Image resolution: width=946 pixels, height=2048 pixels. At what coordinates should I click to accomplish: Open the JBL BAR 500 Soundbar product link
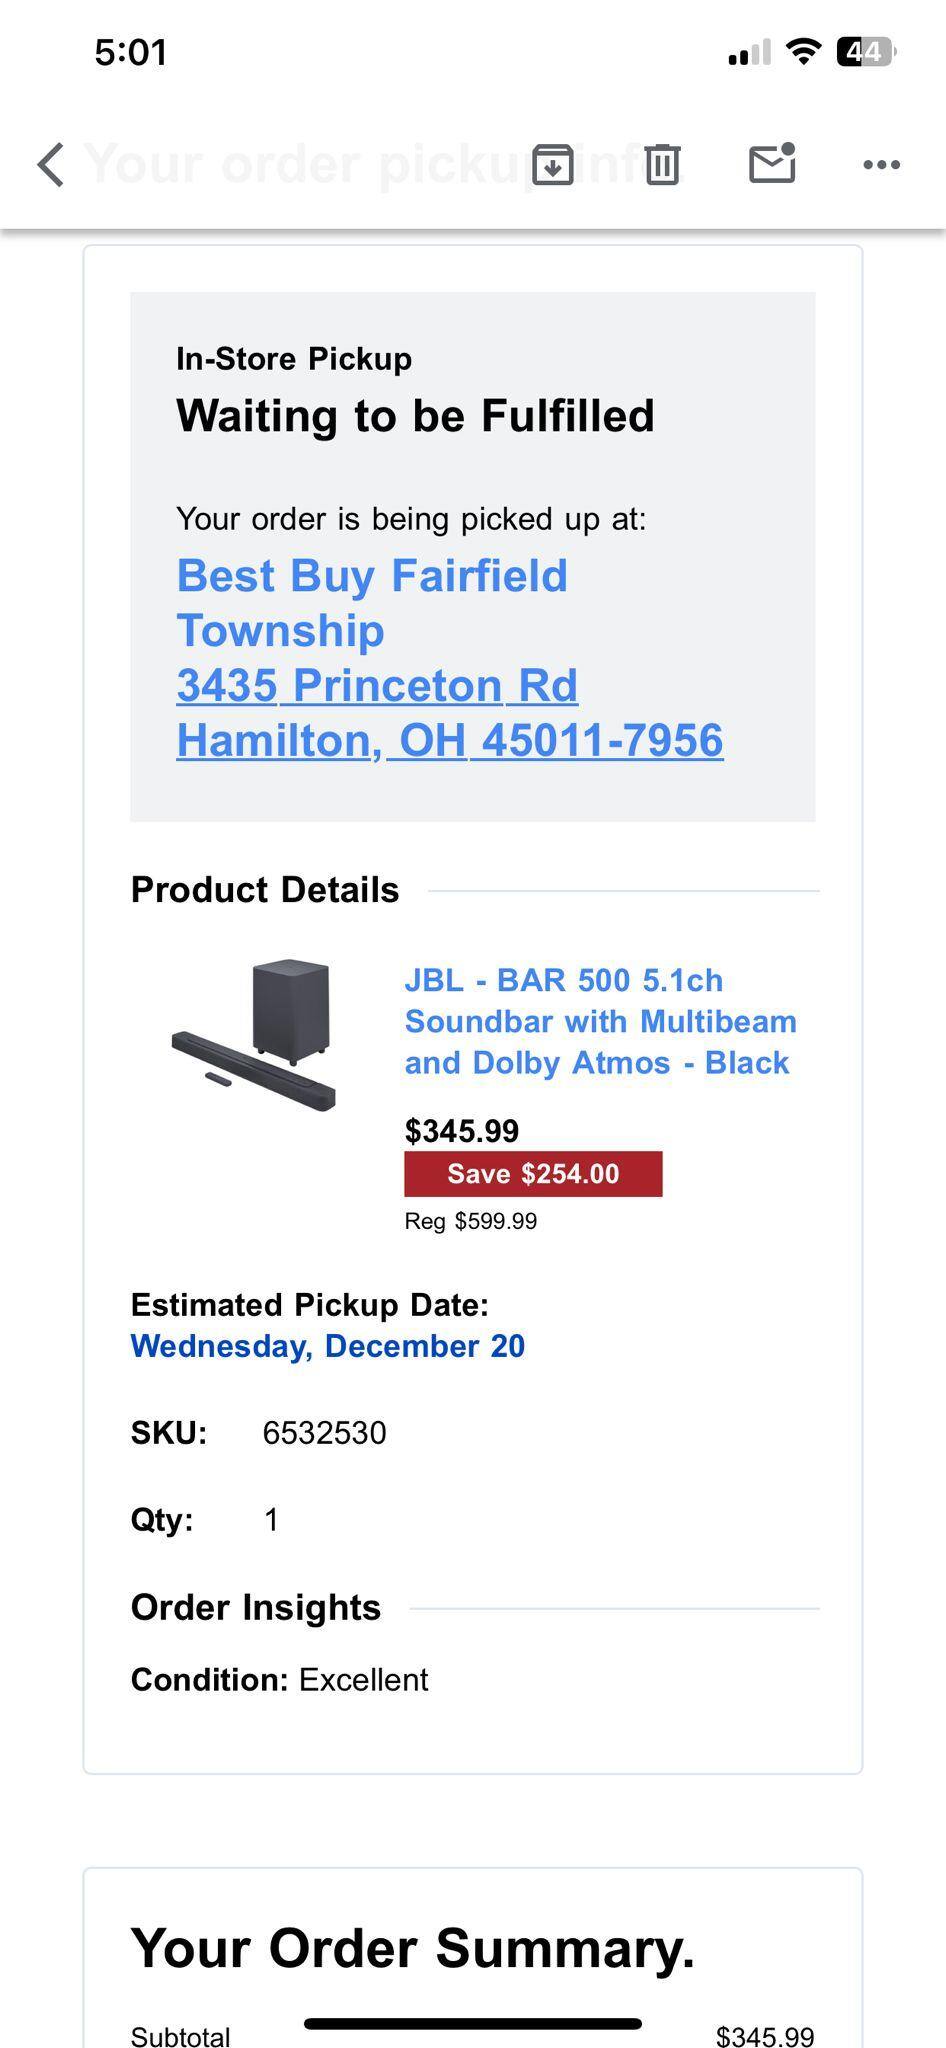600,1021
